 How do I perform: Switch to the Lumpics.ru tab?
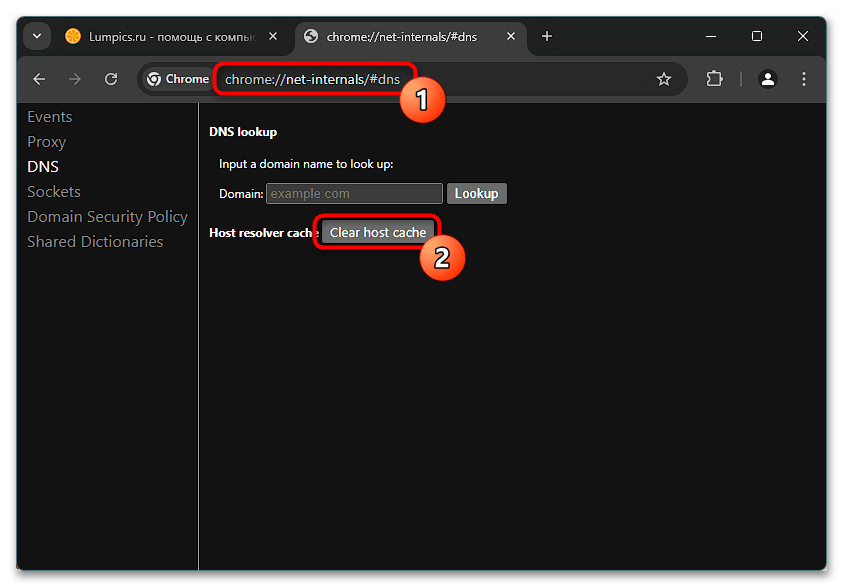pyautogui.click(x=172, y=37)
